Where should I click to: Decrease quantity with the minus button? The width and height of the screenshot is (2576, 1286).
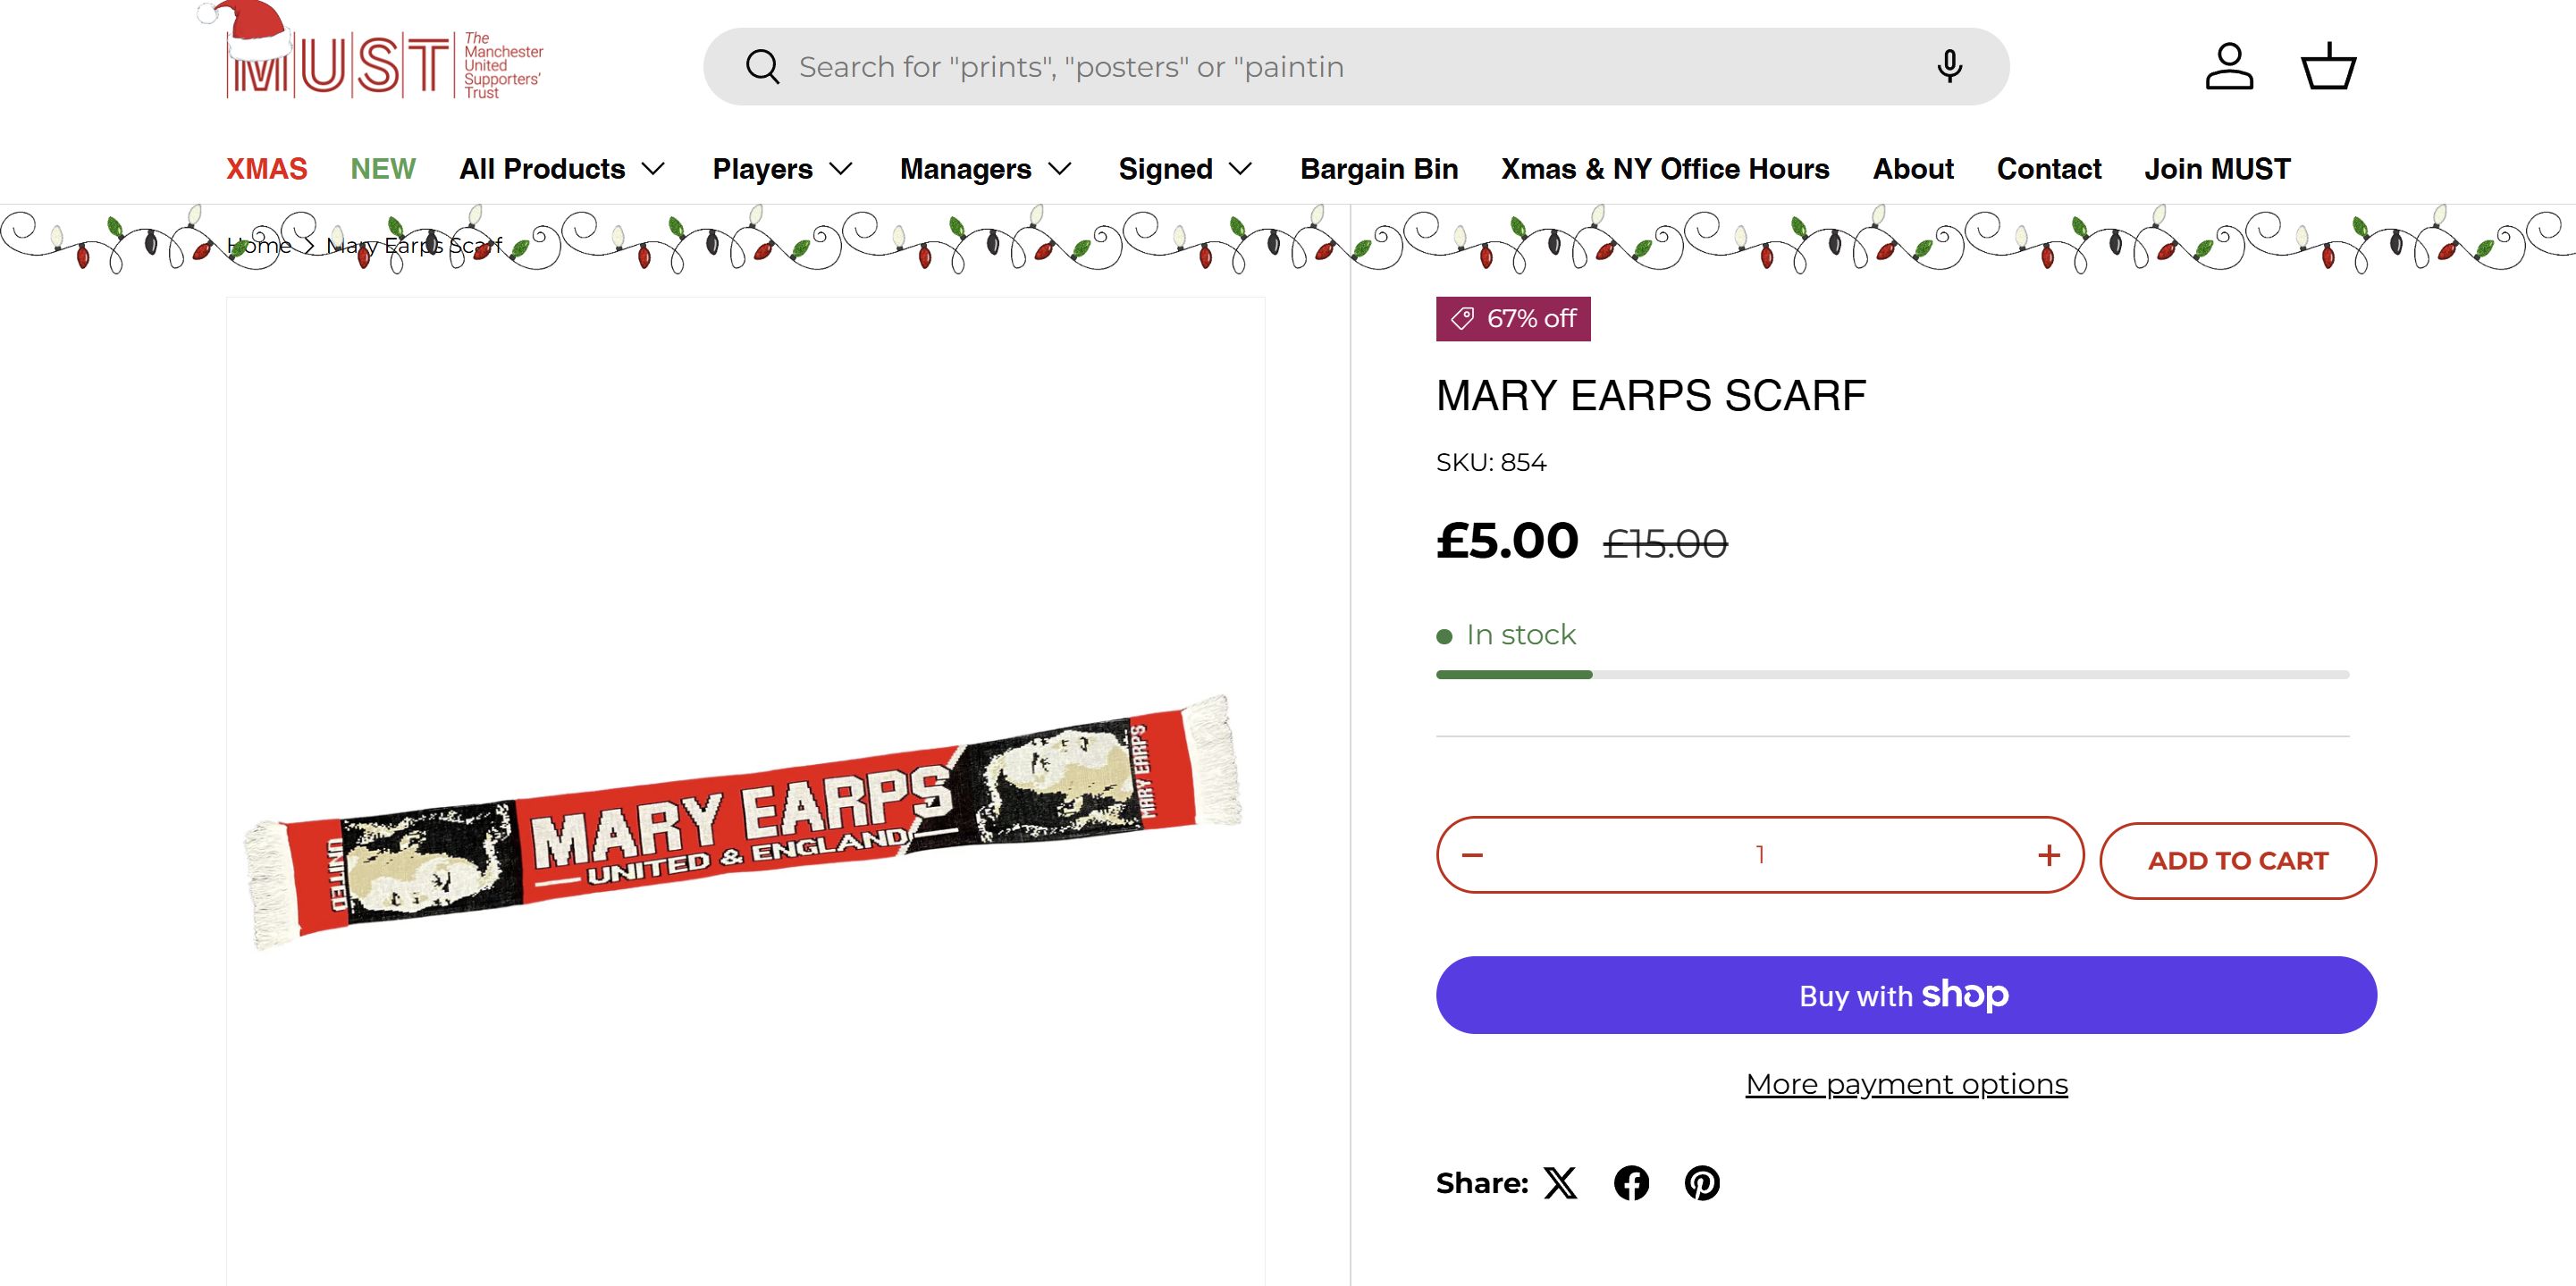click(x=1472, y=855)
